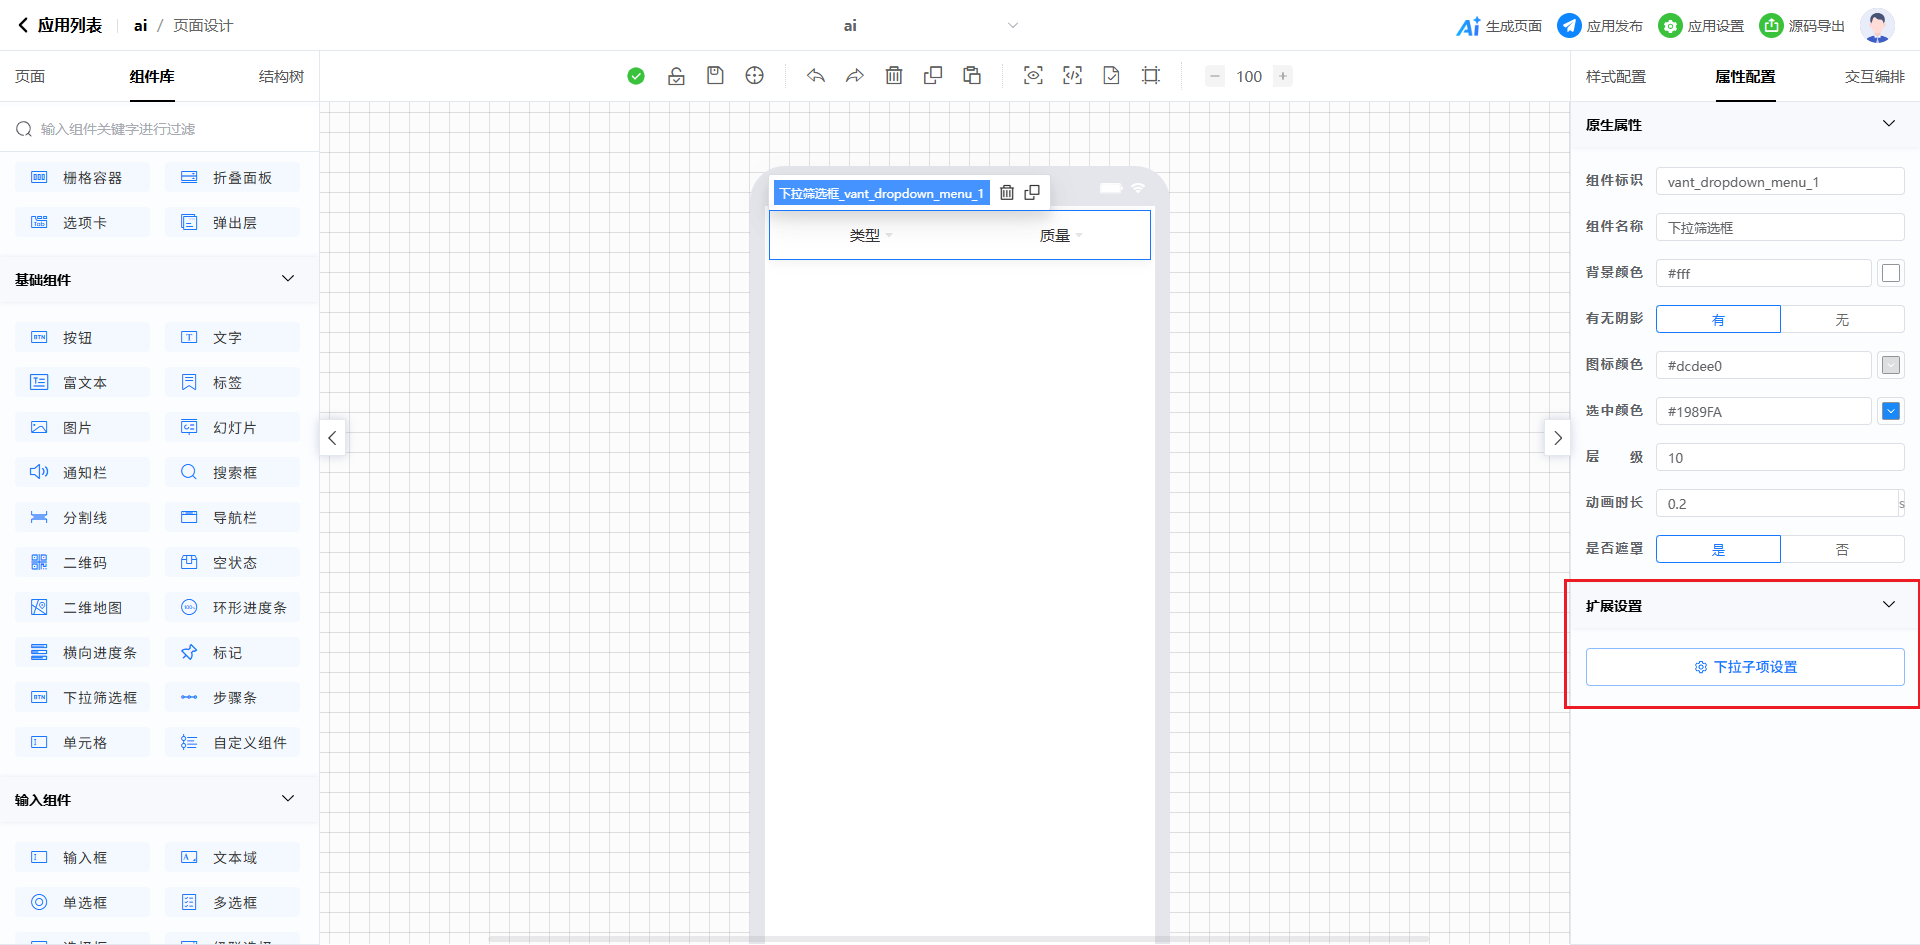This screenshot has width=1920, height=945.
Task: Click the toolbar trash delete icon
Action: [894, 76]
